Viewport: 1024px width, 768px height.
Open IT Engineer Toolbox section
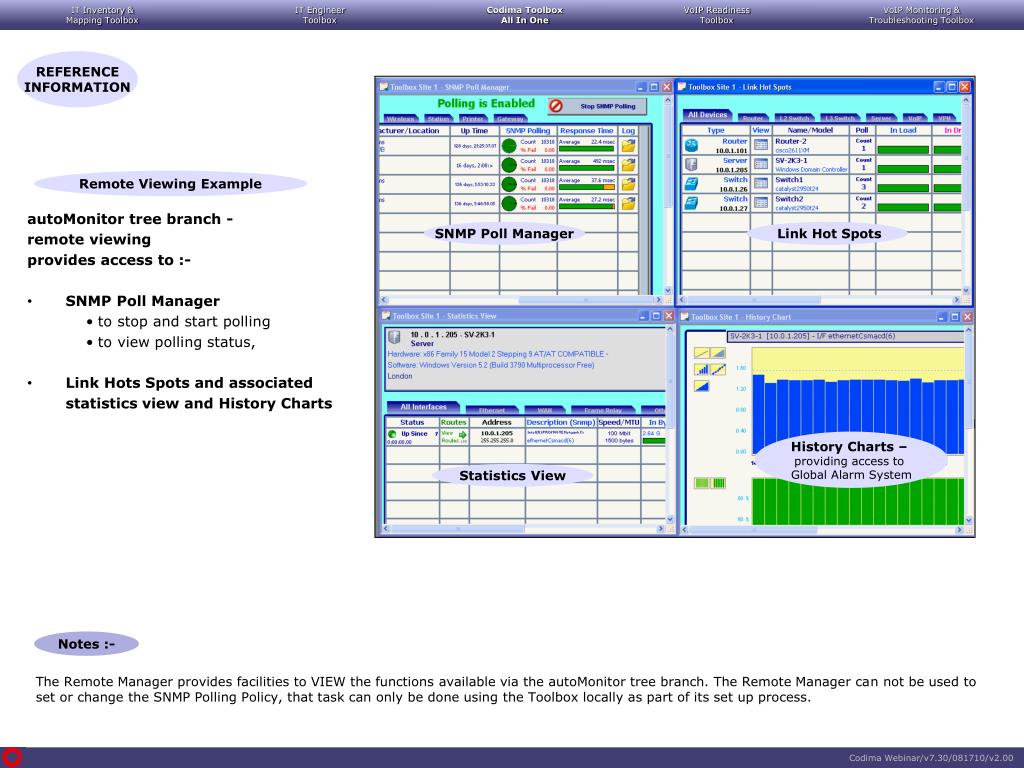(319, 15)
